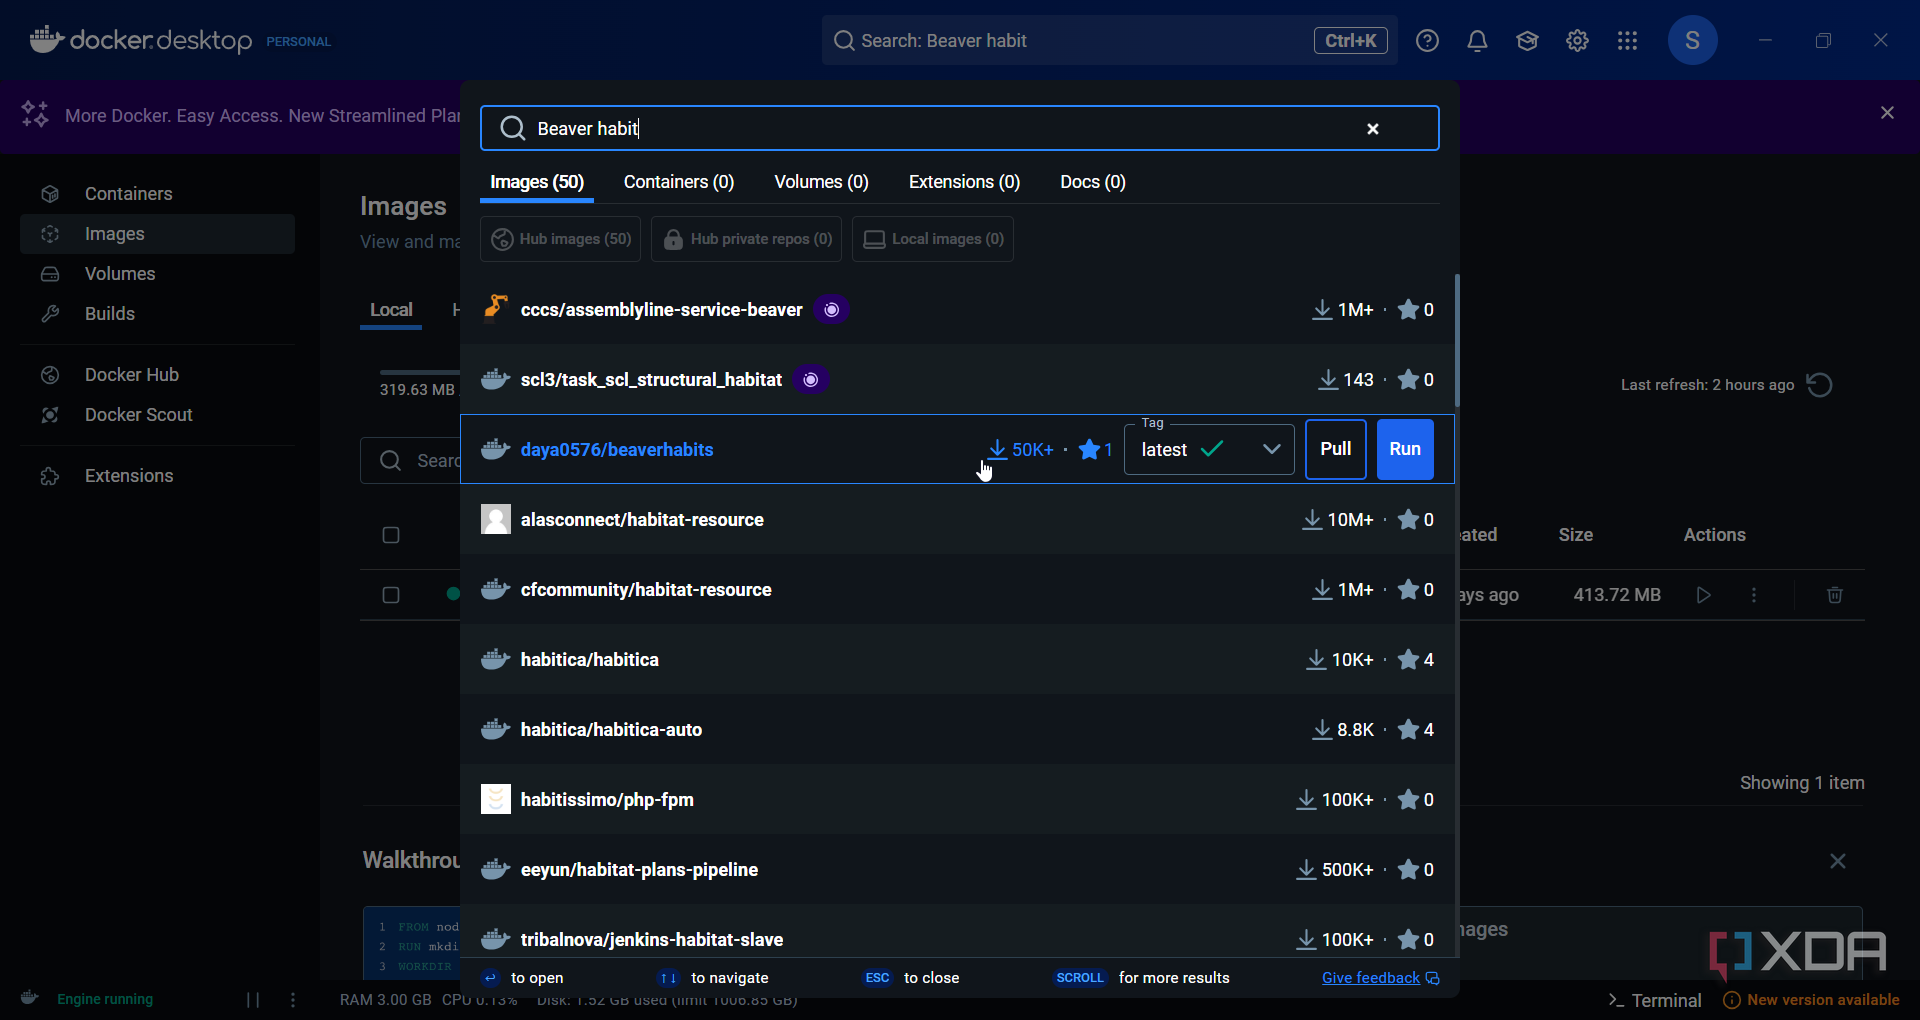Click the habitissimo logo thumbnail
Image resolution: width=1920 pixels, height=1020 pixels.
(x=496, y=799)
